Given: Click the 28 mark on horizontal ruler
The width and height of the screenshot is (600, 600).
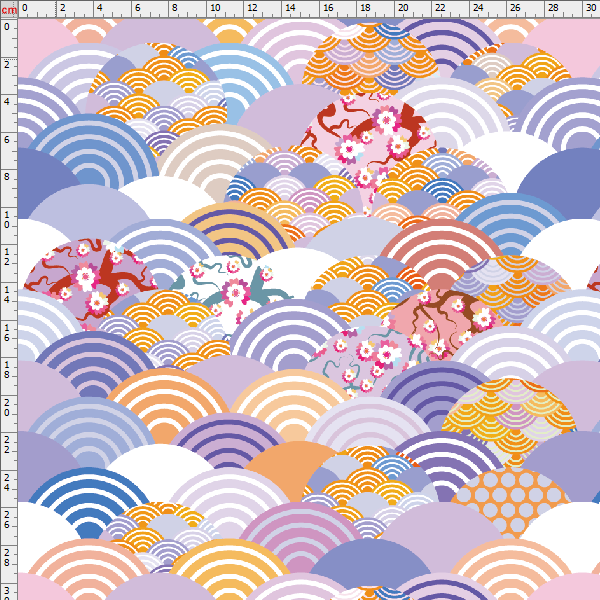Looking at the screenshot, I should pos(553,7).
